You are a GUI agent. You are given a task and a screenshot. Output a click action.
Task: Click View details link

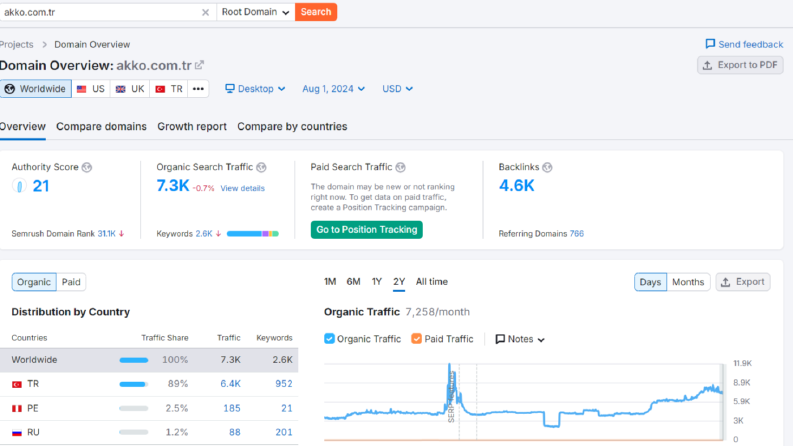[x=242, y=188]
